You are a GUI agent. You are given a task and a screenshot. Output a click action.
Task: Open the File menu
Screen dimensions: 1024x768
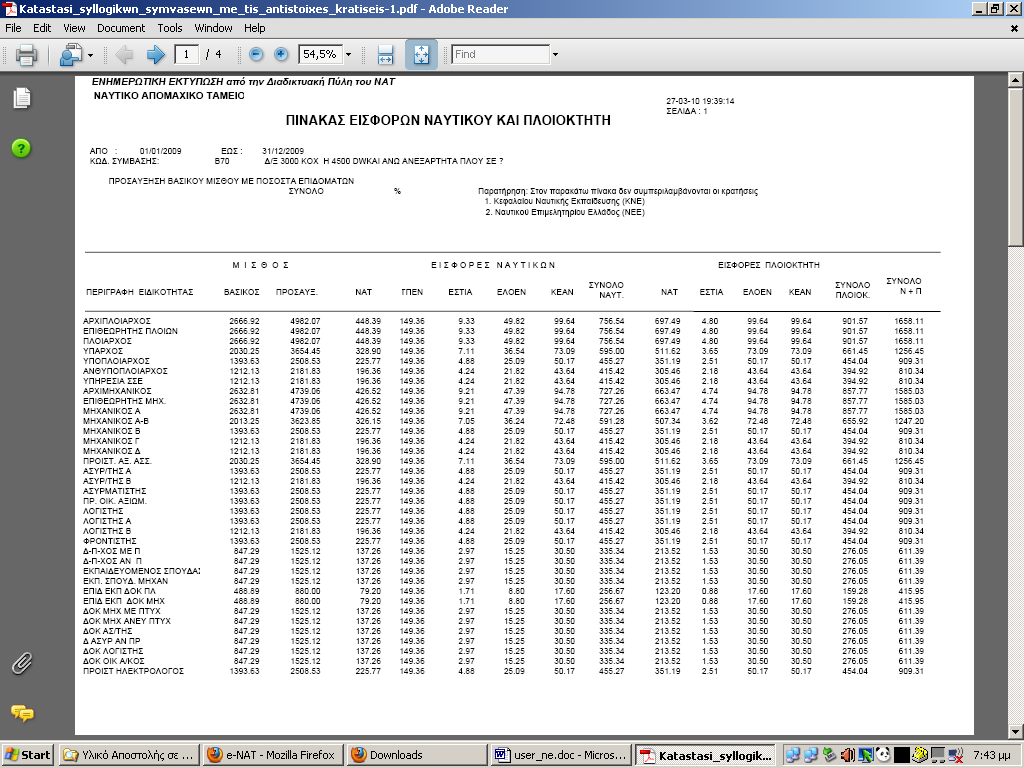pos(13,28)
